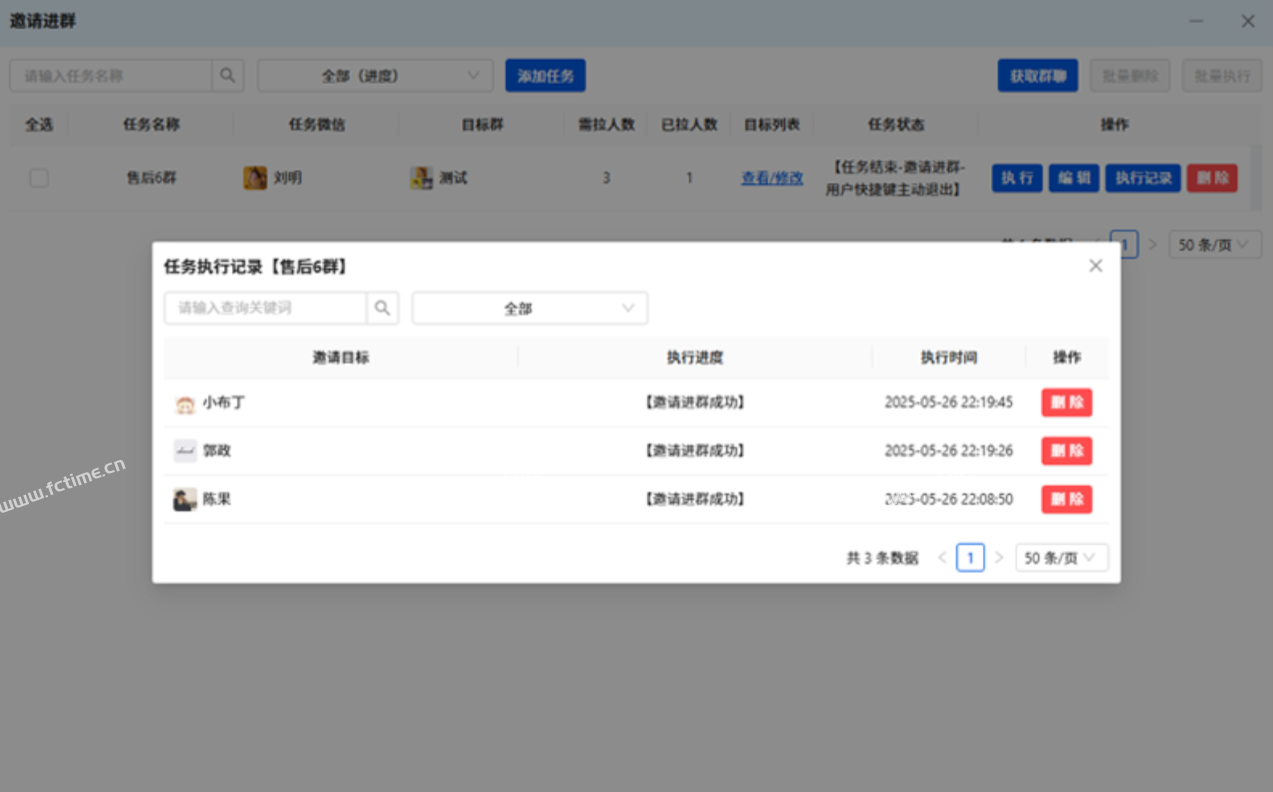
Task: Click 小布丁's avatar icon
Action: 185,403
